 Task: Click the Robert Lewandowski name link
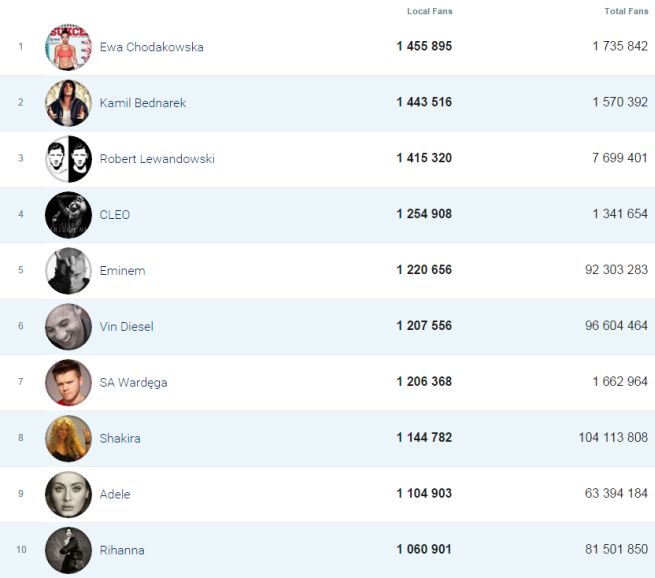coord(157,159)
